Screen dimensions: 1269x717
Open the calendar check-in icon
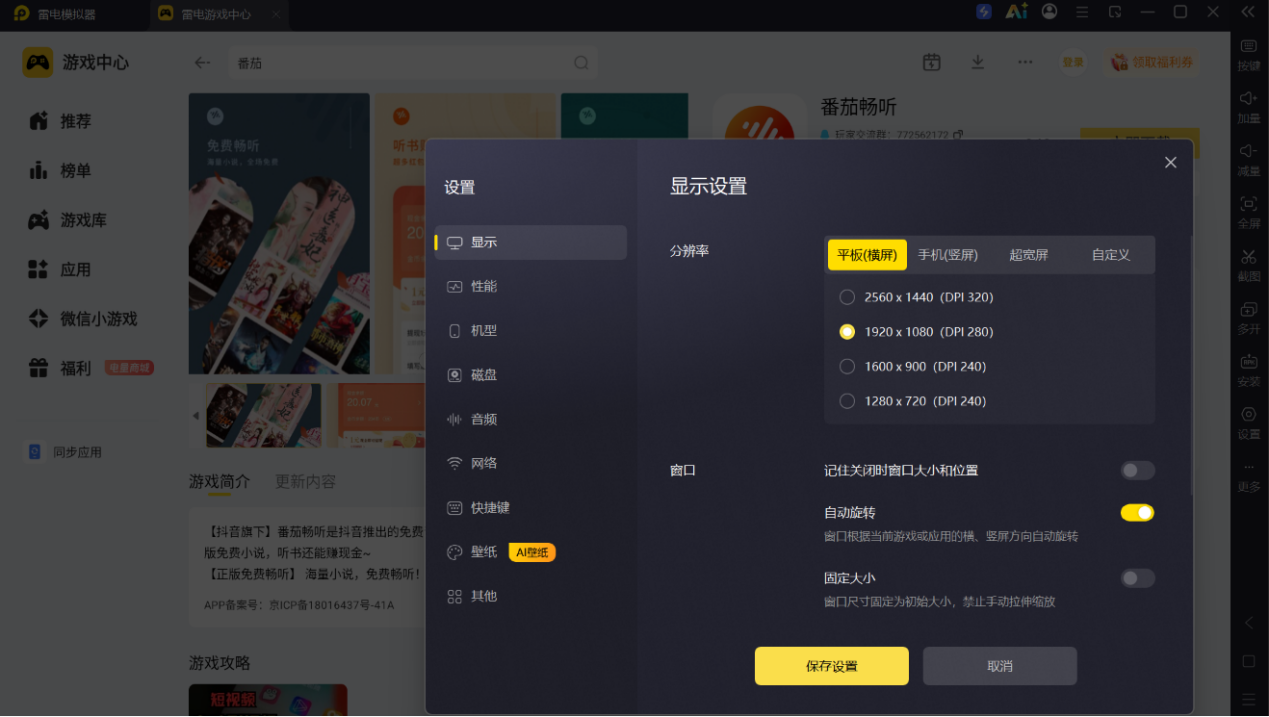[931, 62]
